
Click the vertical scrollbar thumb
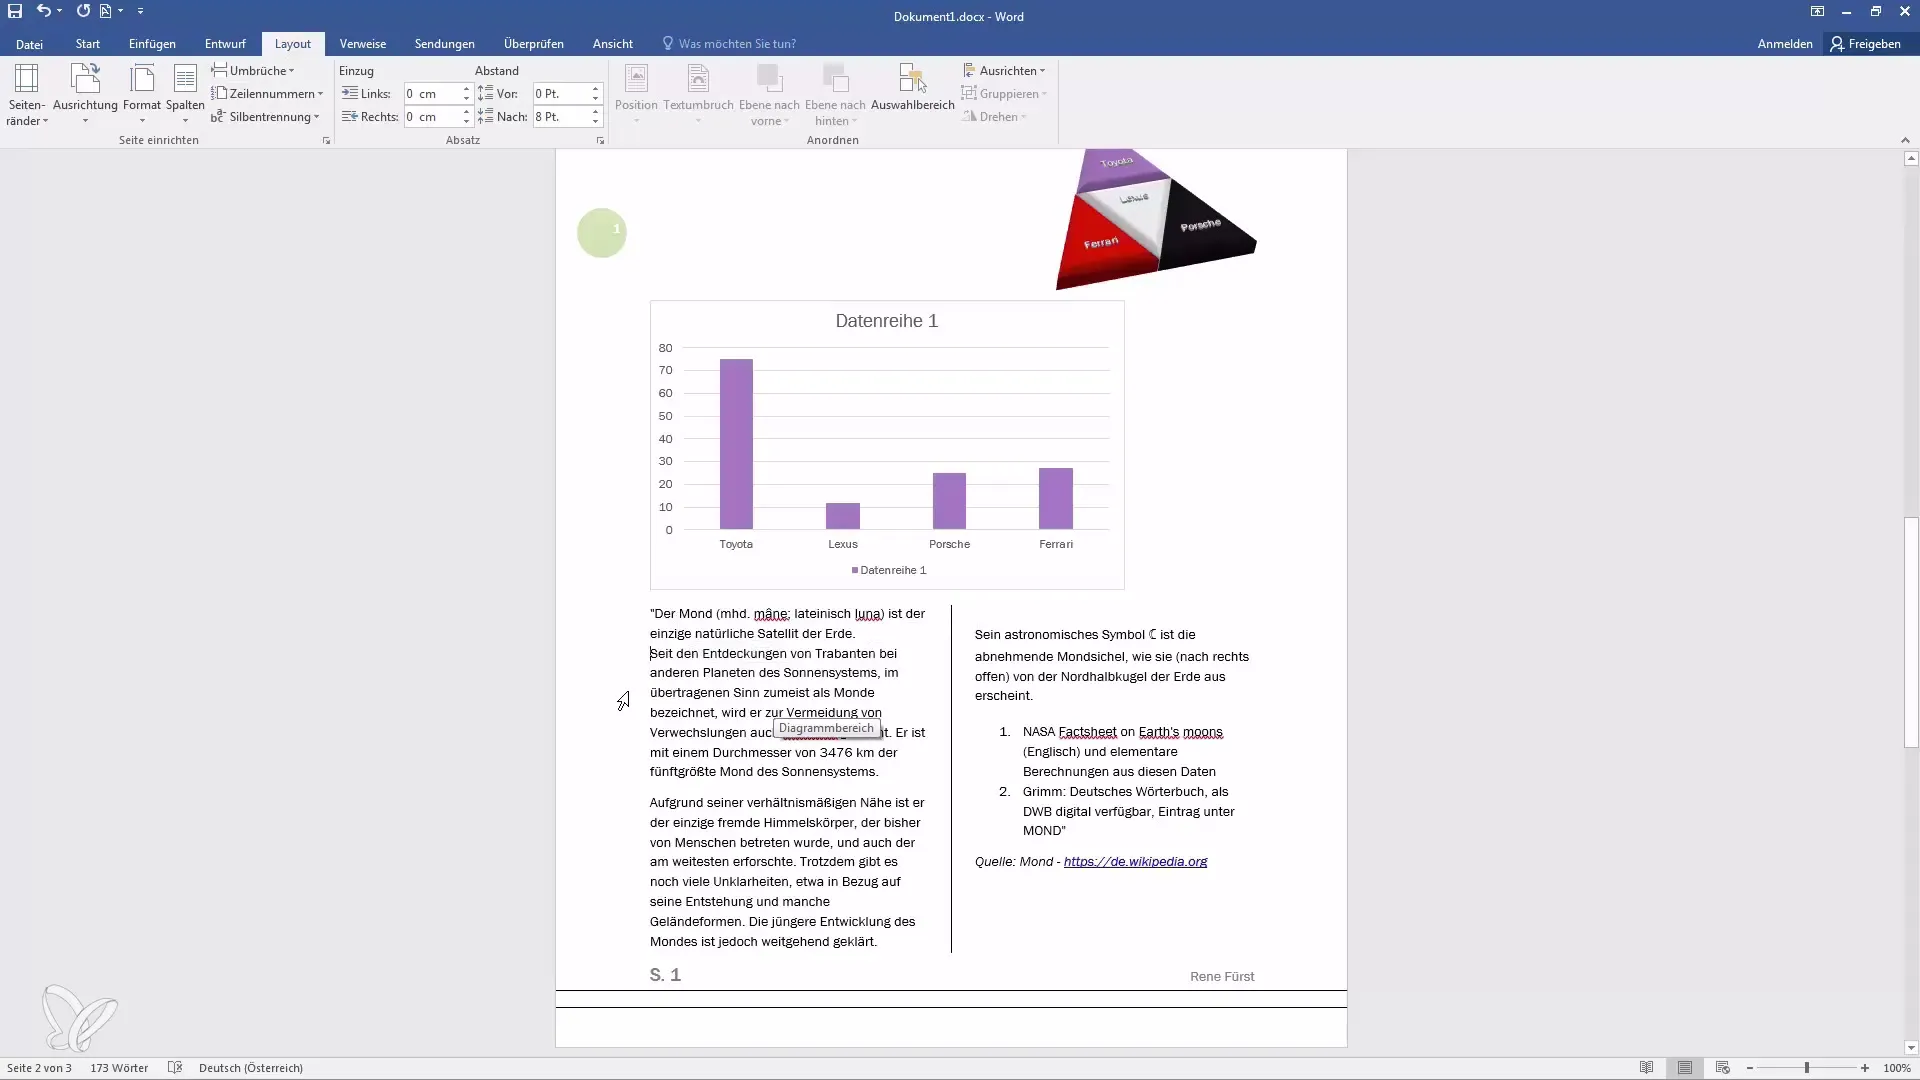1911,632
